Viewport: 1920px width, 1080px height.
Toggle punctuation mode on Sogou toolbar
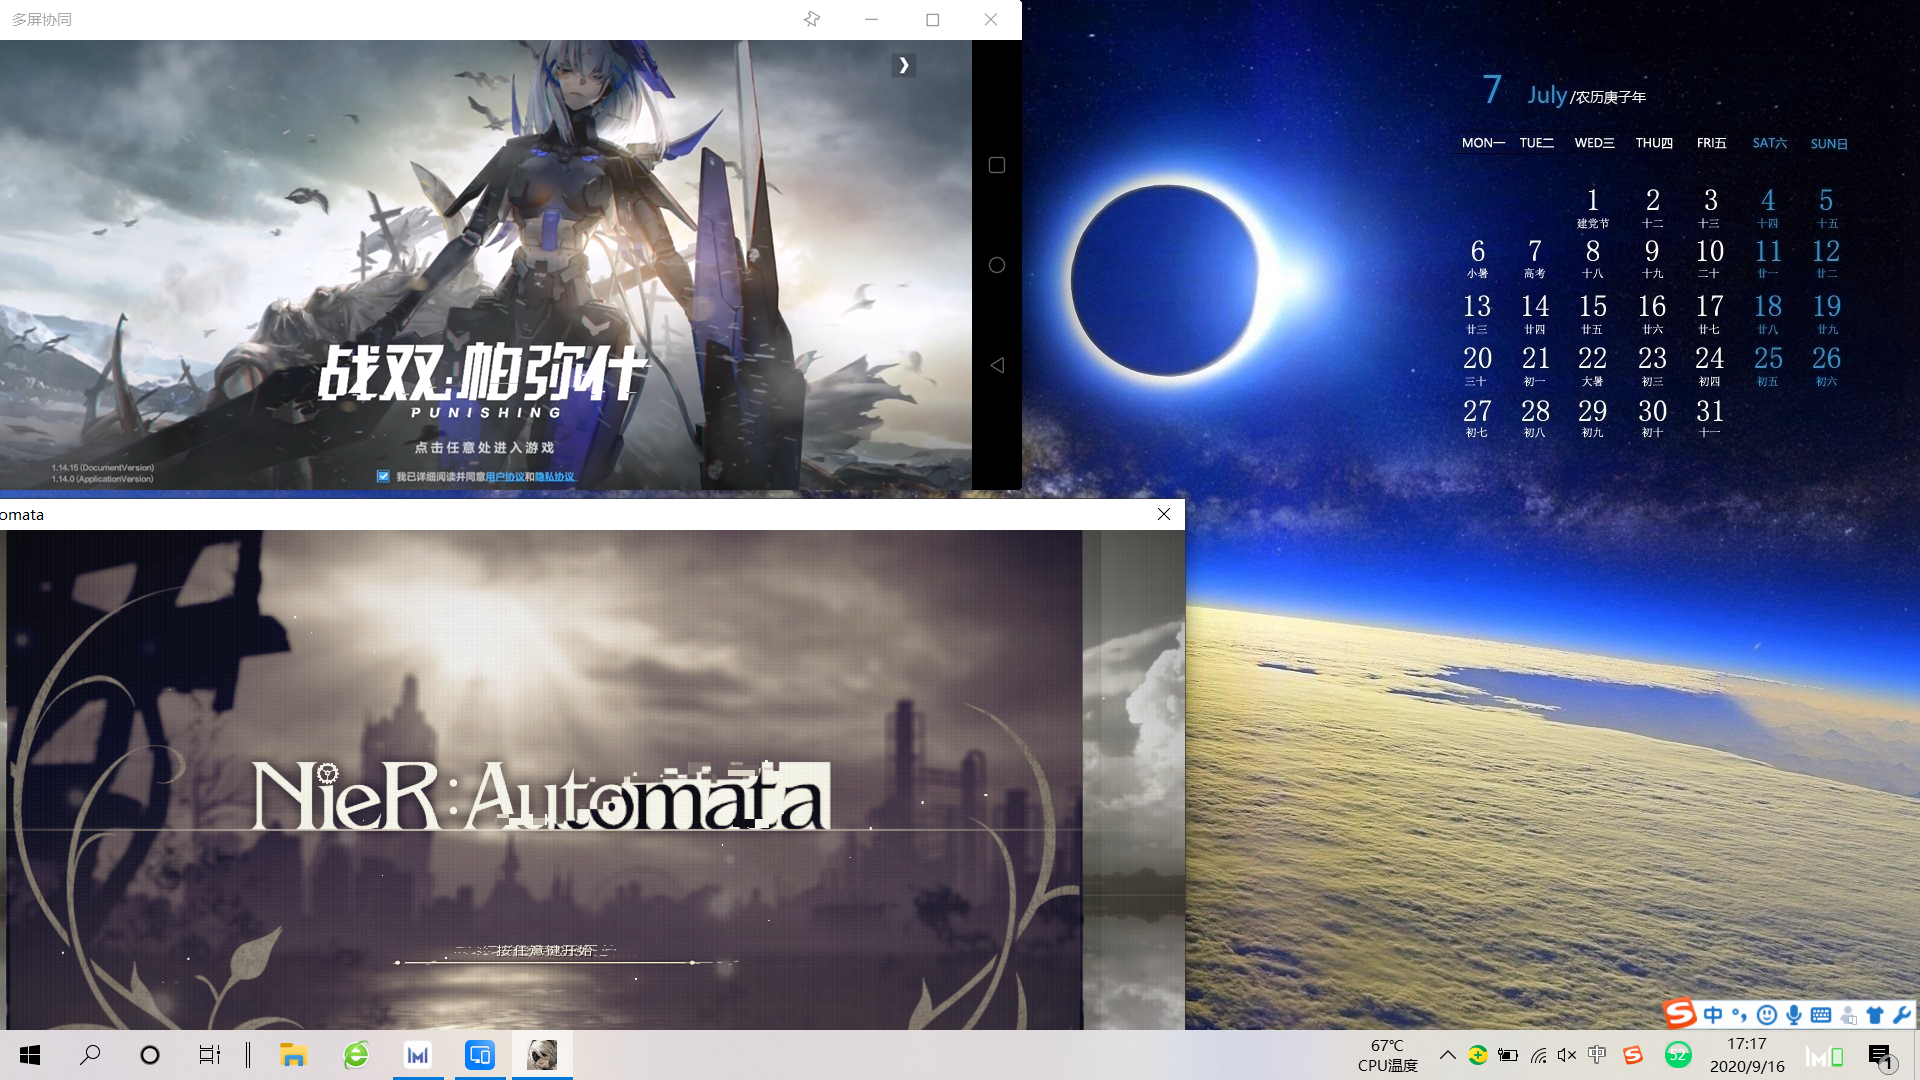1740,1015
